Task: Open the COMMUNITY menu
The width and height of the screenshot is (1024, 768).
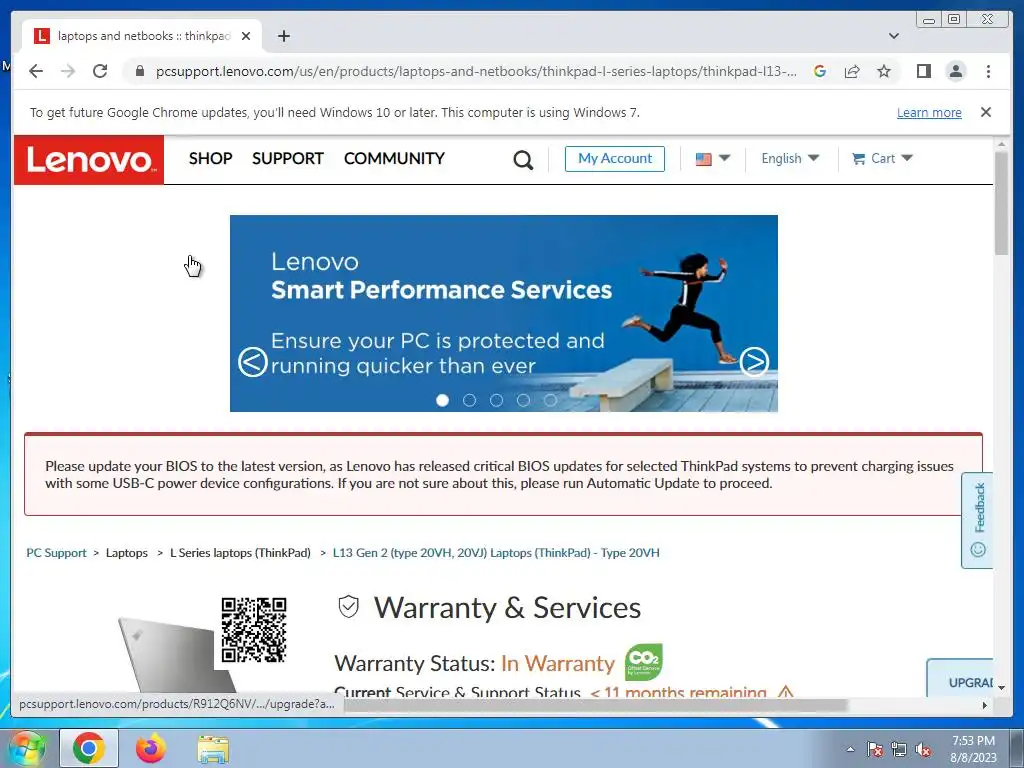Action: click(x=394, y=159)
